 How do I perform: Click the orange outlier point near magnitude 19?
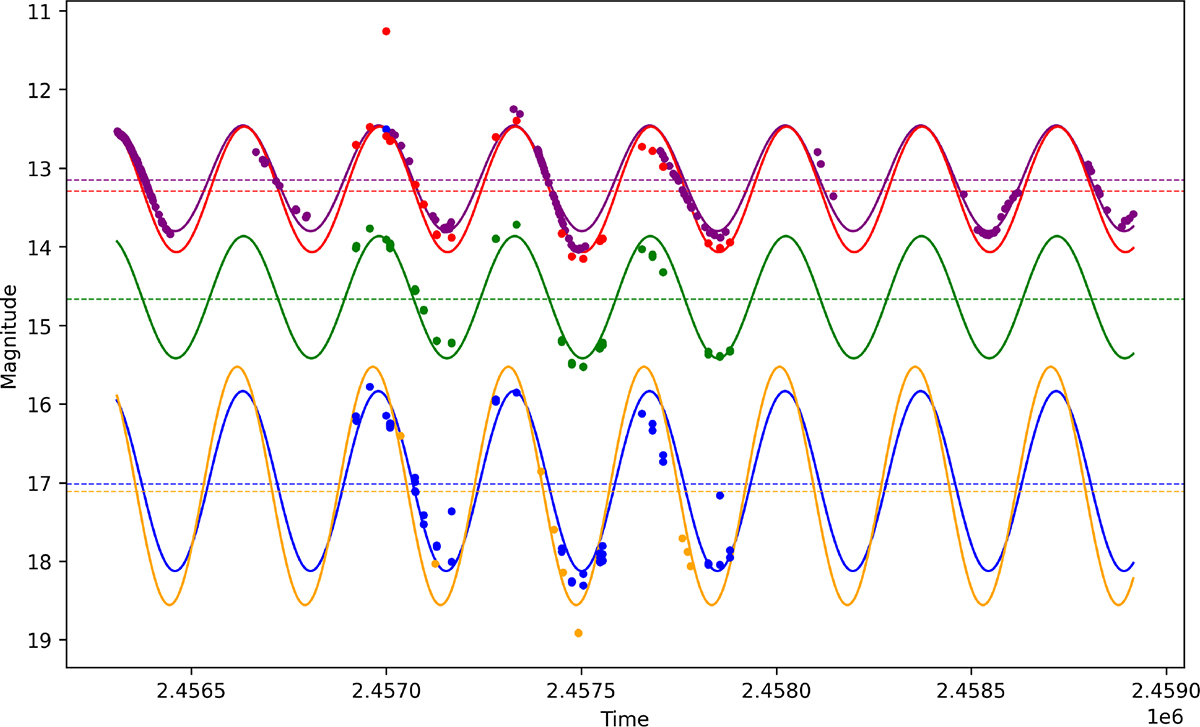[579, 633]
